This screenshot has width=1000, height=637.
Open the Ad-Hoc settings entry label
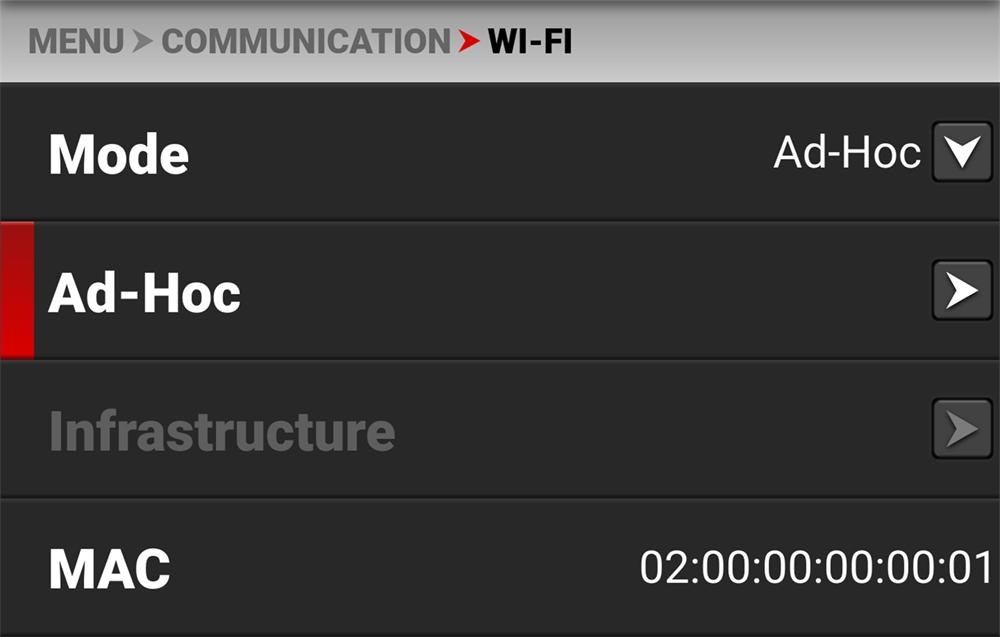tap(145, 293)
